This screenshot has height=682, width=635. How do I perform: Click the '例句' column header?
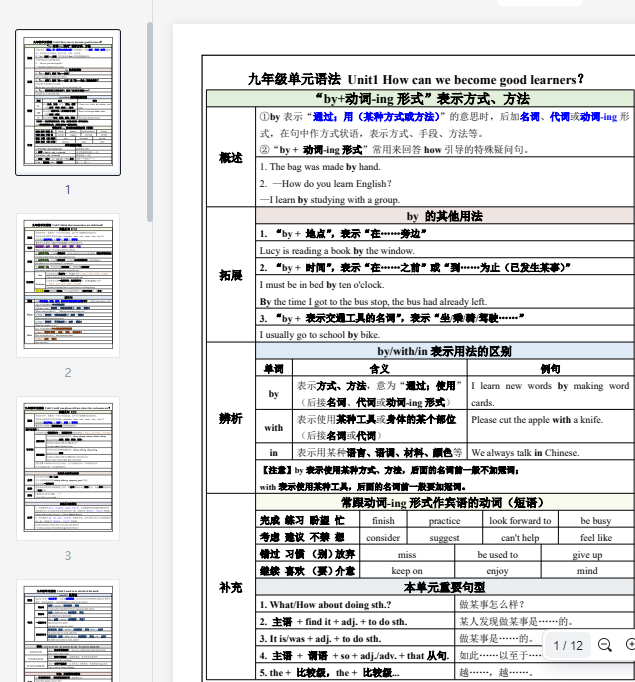tap(550, 369)
